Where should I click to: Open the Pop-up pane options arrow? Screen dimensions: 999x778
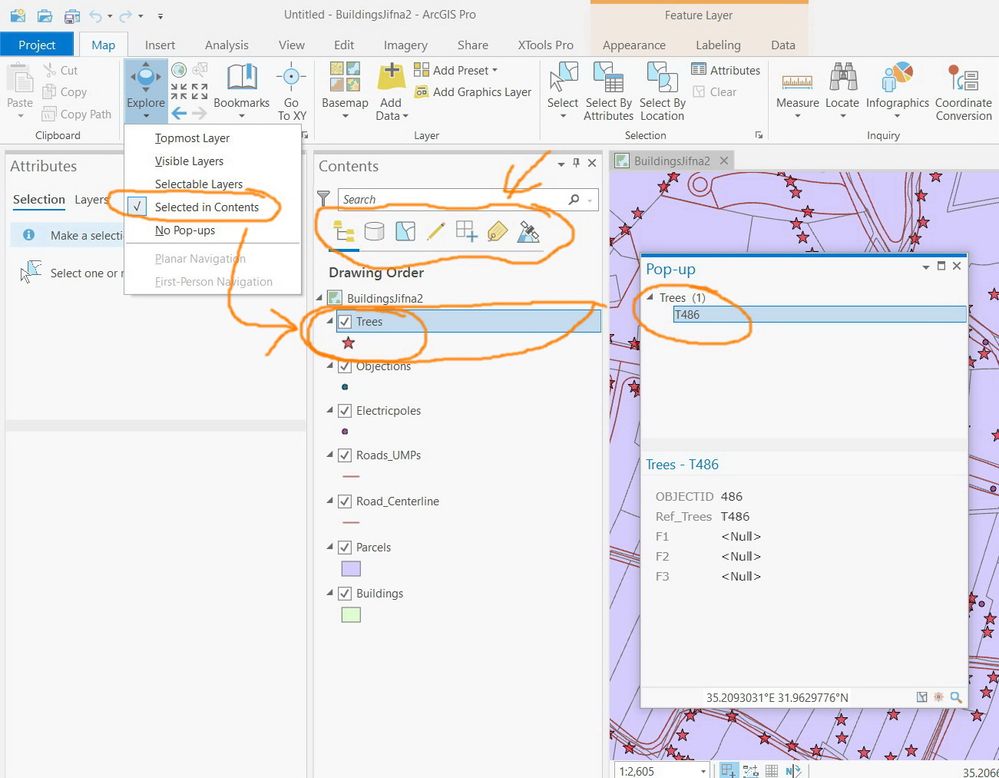[926, 267]
